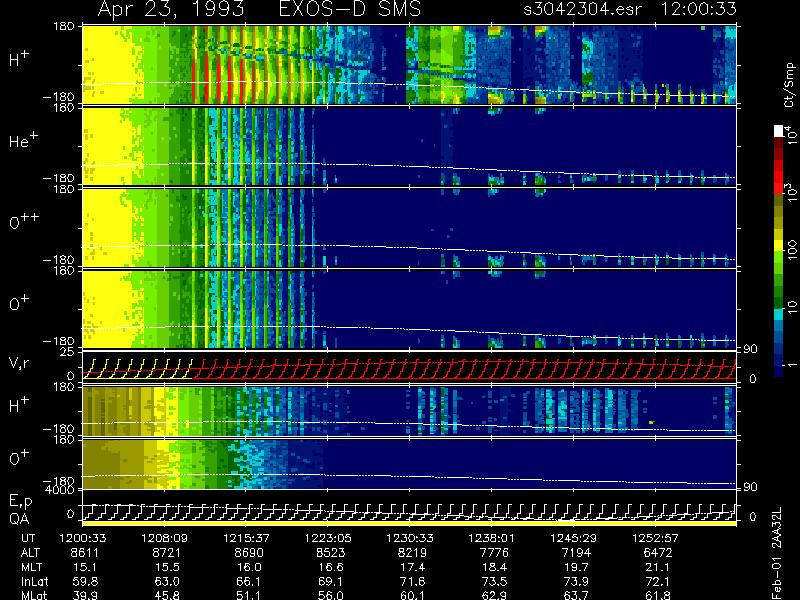Click altitude value '8690'
The image size is (800, 600).
coord(248,553)
